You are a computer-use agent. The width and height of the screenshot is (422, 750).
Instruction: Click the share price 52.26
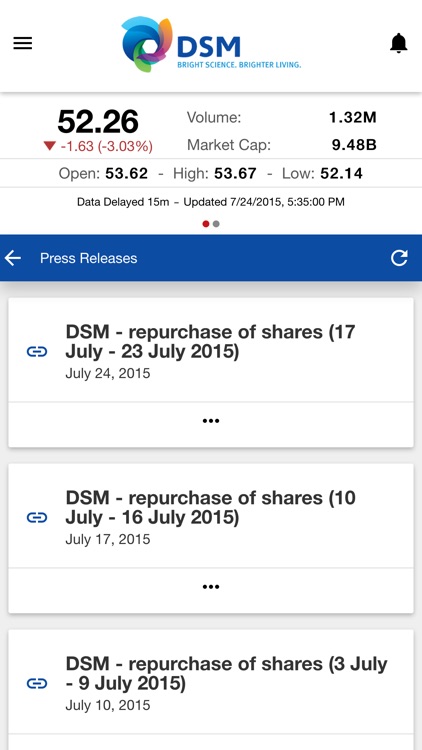[98, 121]
